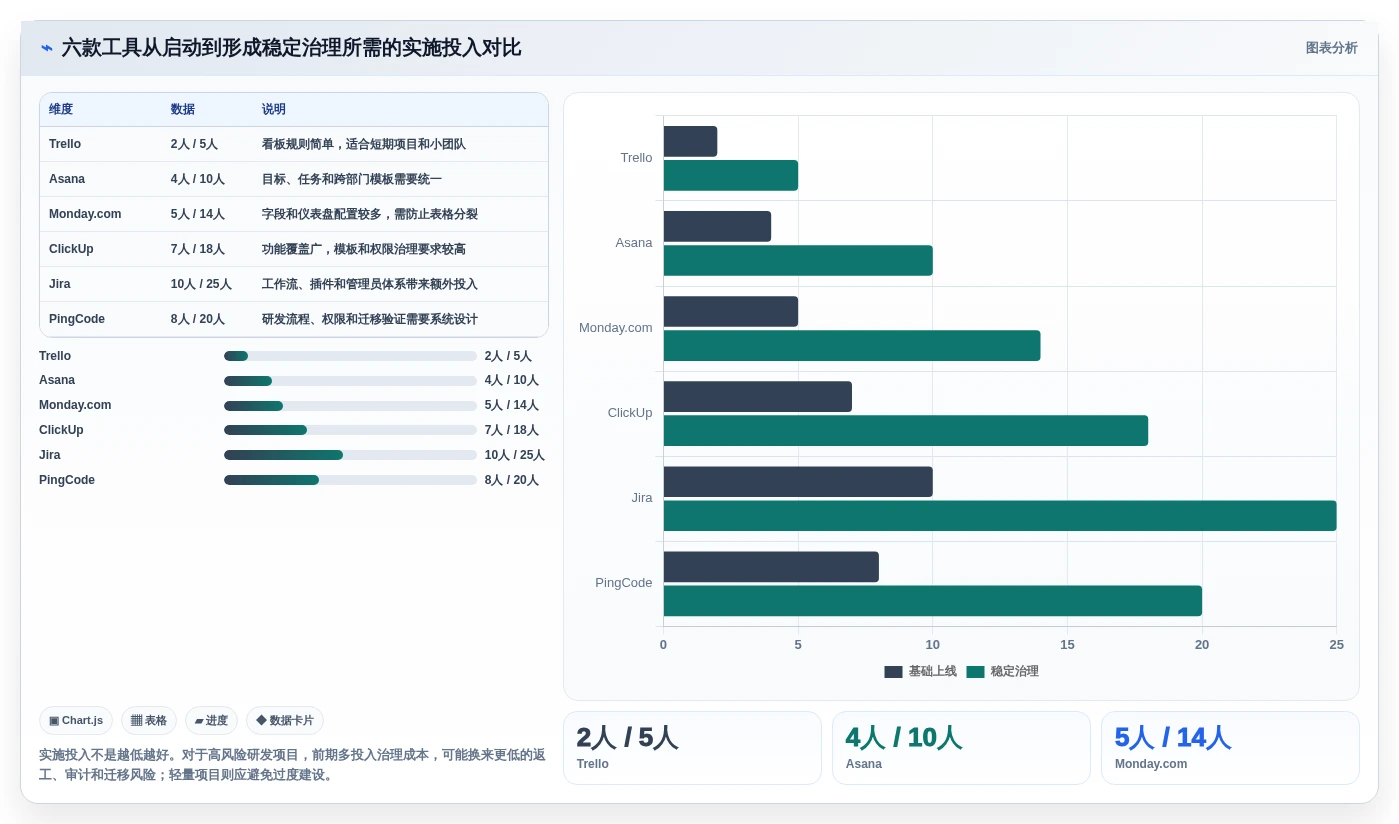Click the Asana progress bar
This screenshot has width=1399, height=824.
(350, 381)
